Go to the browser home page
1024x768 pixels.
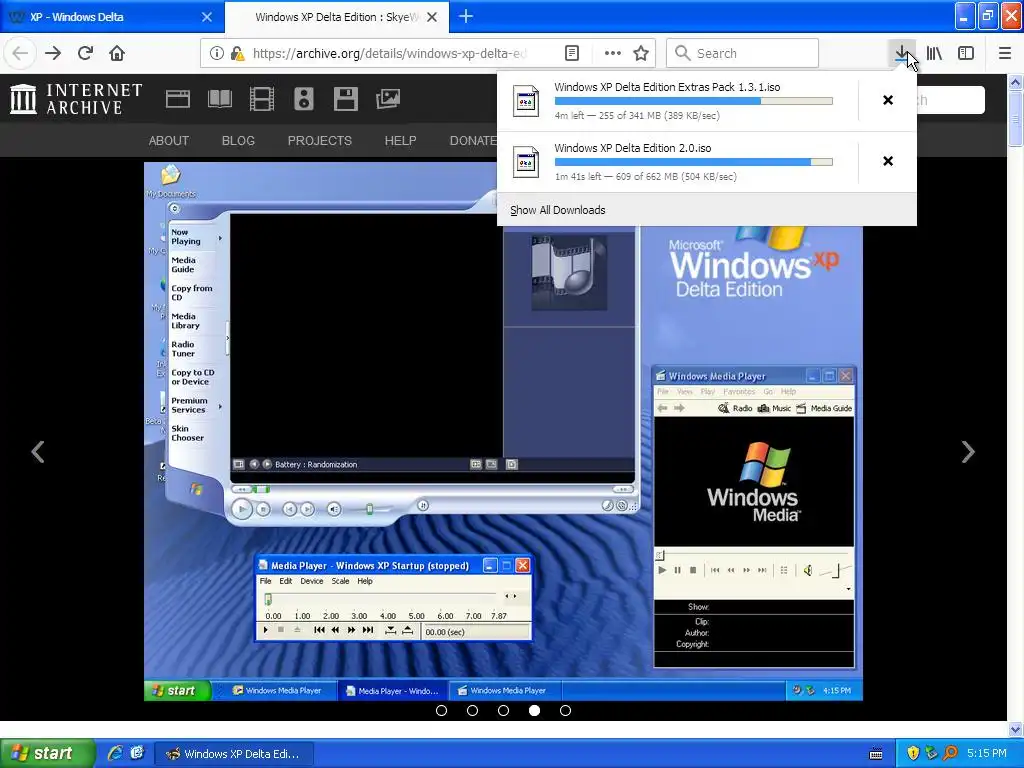coord(117,53)
